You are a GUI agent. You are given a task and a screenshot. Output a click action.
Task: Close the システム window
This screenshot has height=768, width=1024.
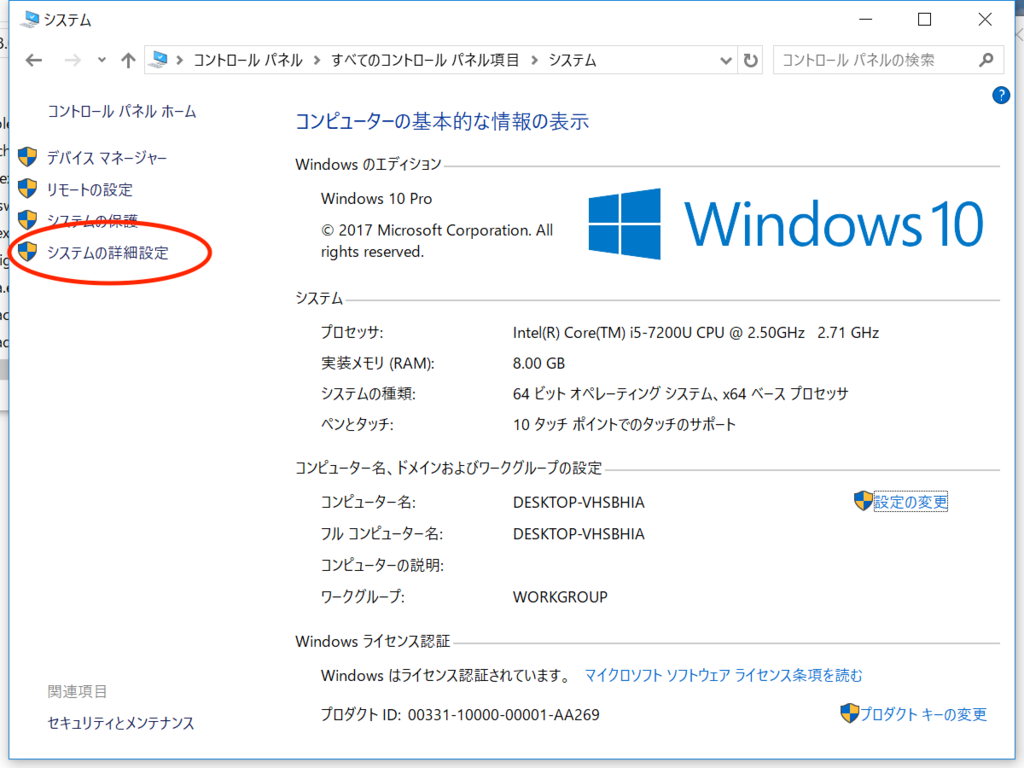[985, 20]
